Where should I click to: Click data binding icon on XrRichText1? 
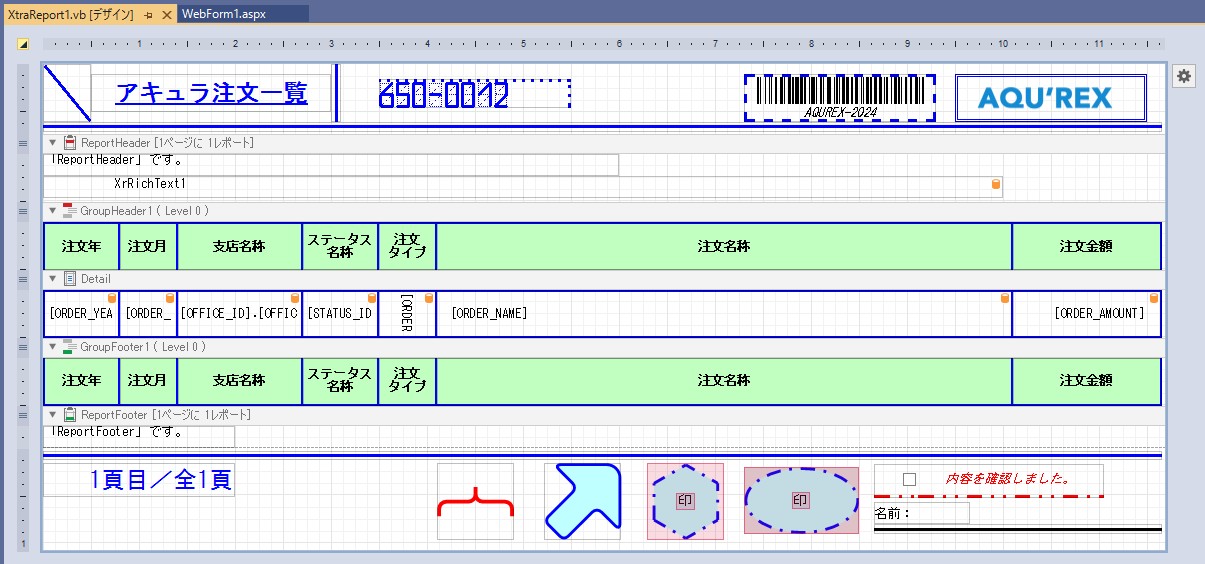point(995,184)
